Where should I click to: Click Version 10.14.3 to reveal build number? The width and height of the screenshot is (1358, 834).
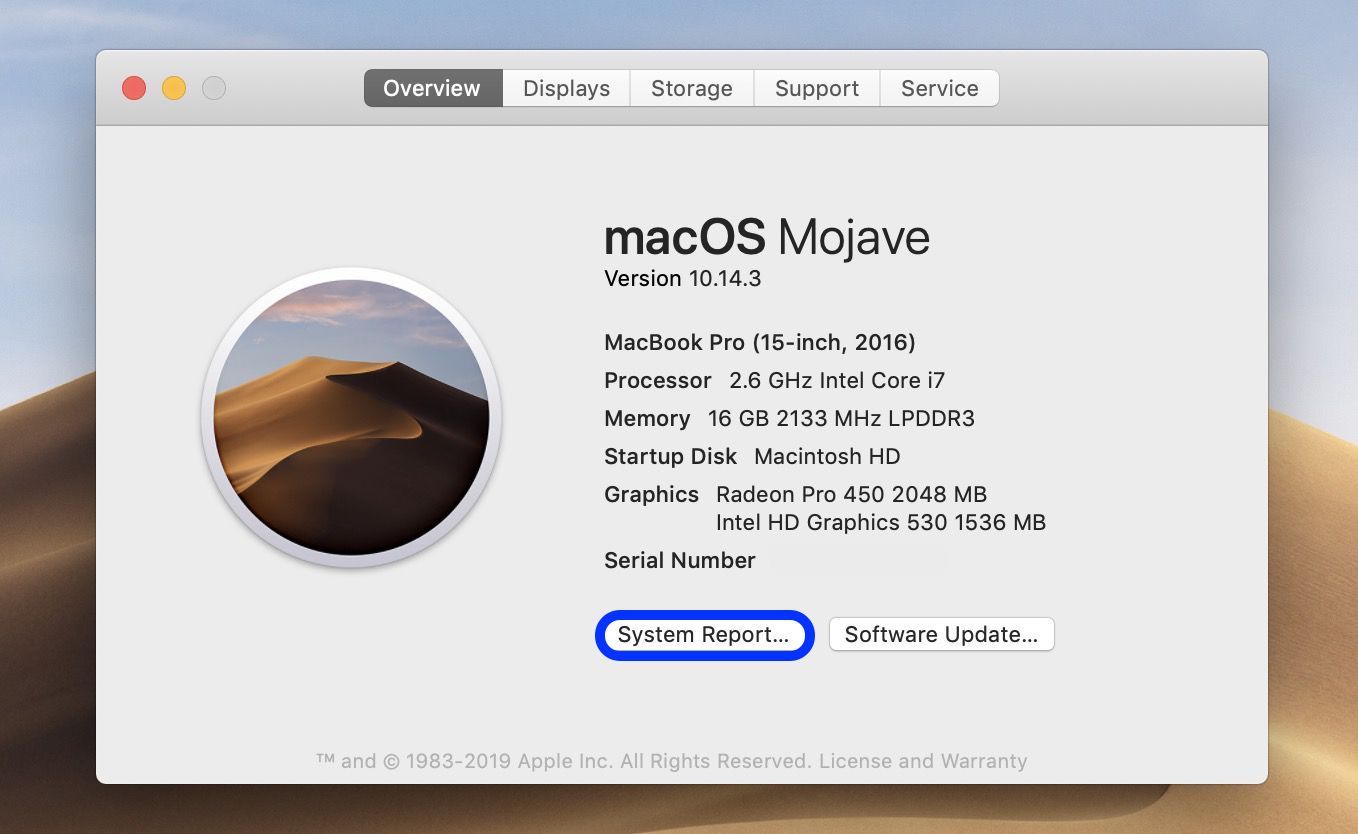coord(682,278)
